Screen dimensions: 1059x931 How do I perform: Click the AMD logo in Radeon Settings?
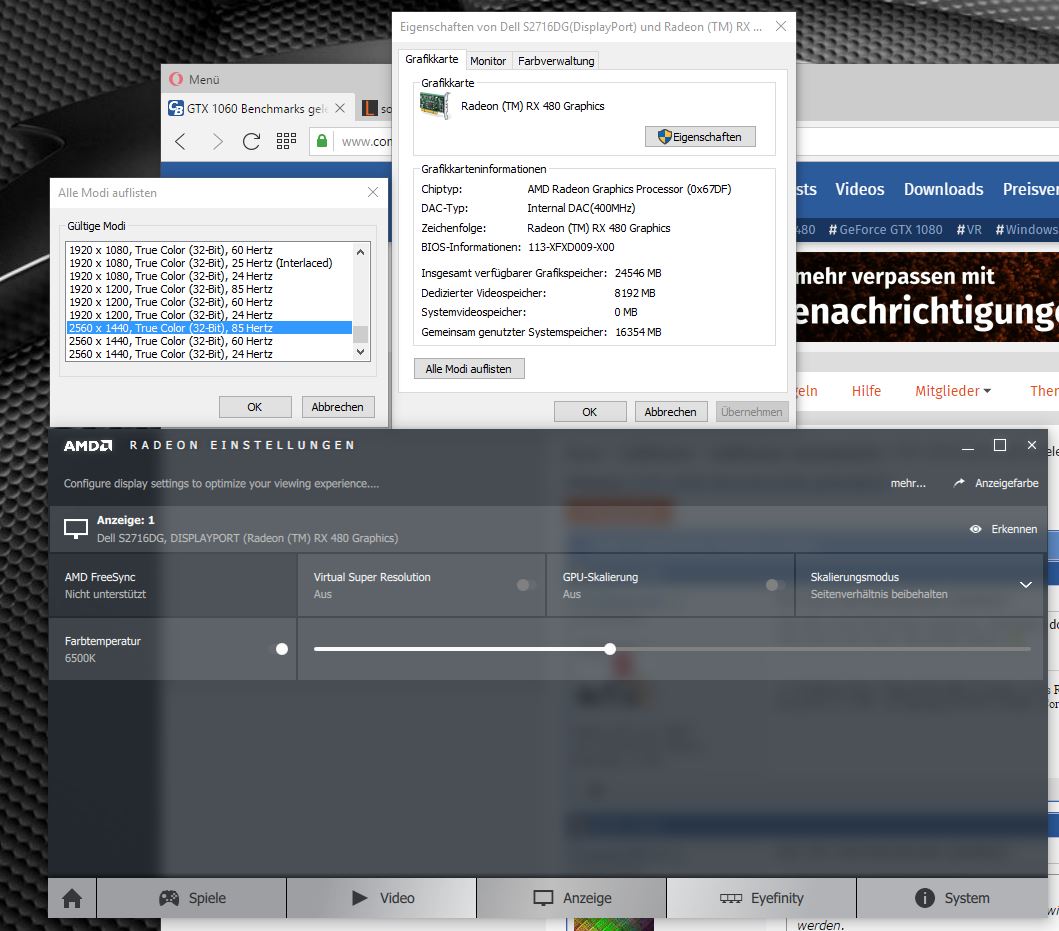tap(88, 445)
